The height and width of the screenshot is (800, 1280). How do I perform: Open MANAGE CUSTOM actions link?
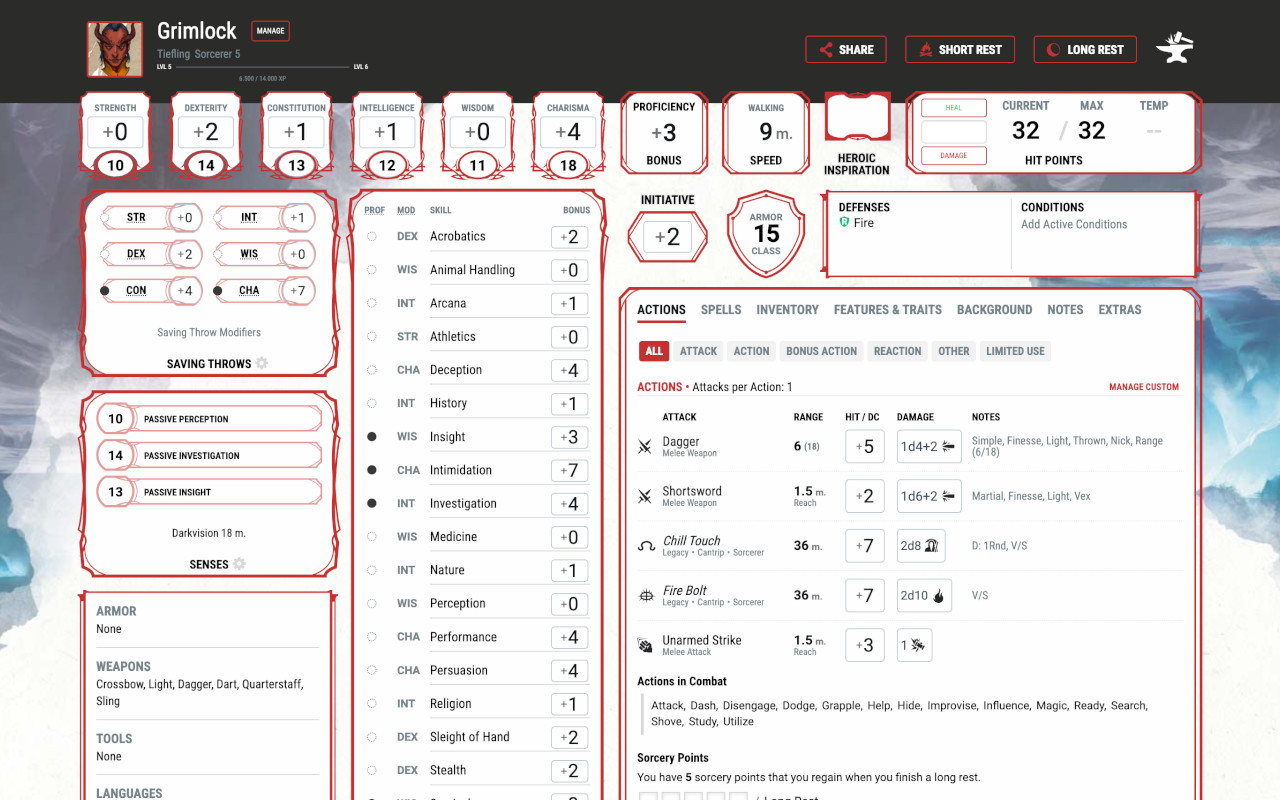point(1144,386)
